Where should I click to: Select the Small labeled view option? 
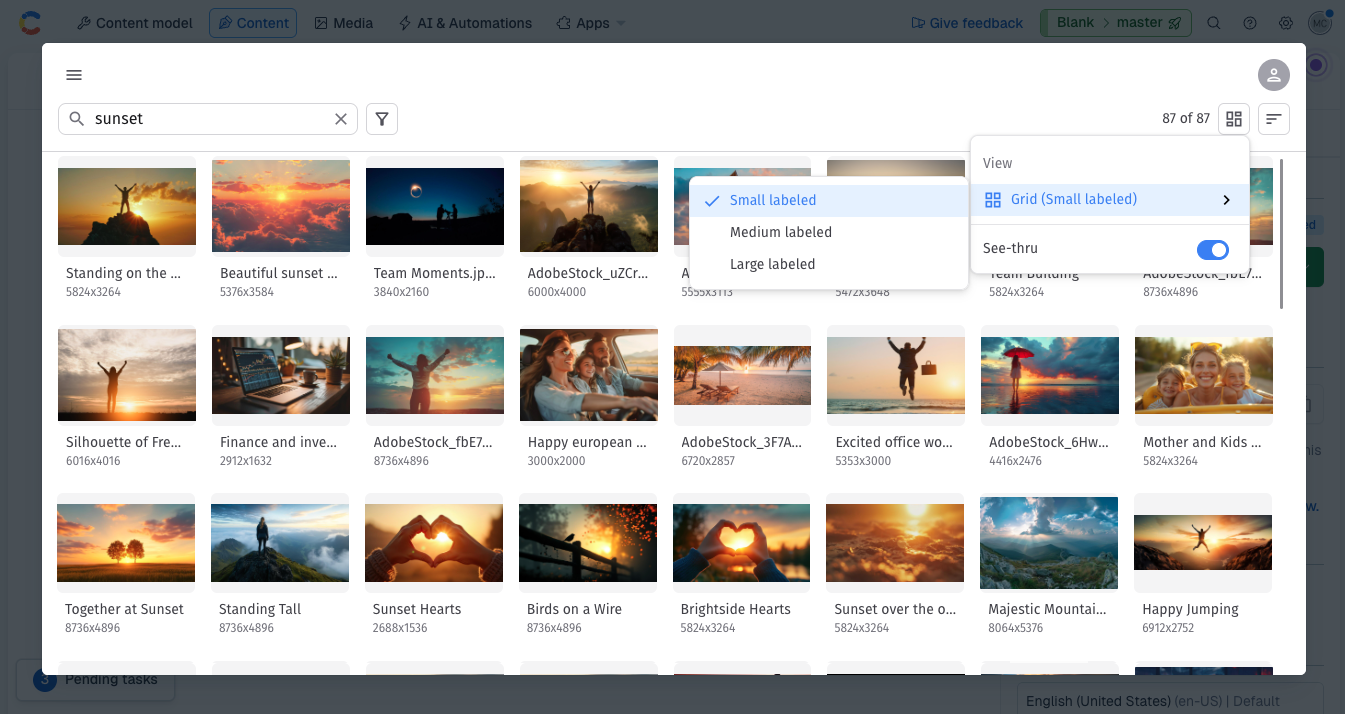(x=773, y=200)
